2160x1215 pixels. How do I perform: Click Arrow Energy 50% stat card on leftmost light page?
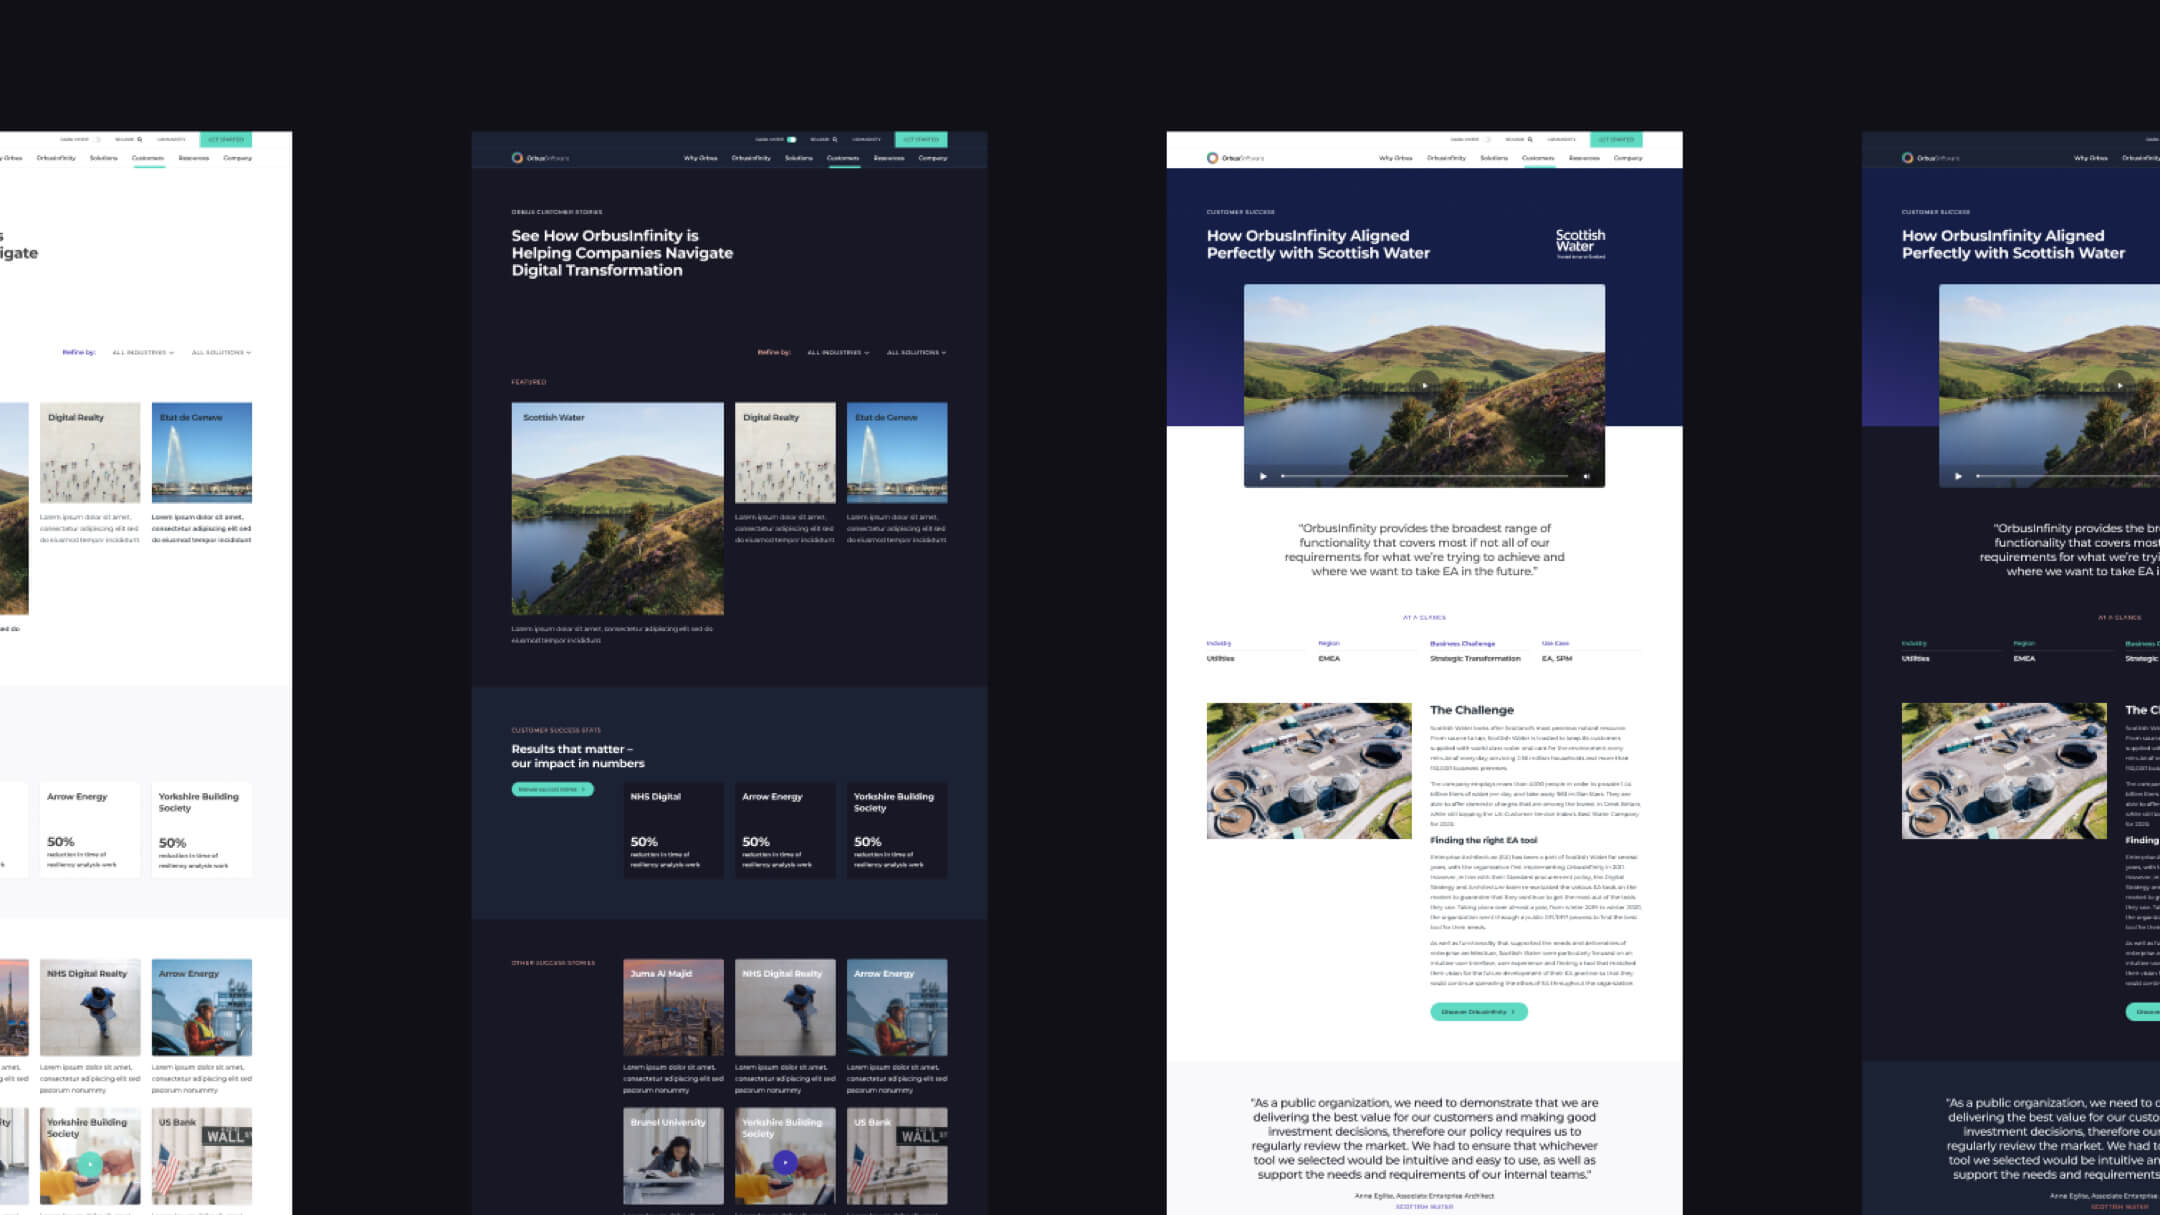click(90, 830)
